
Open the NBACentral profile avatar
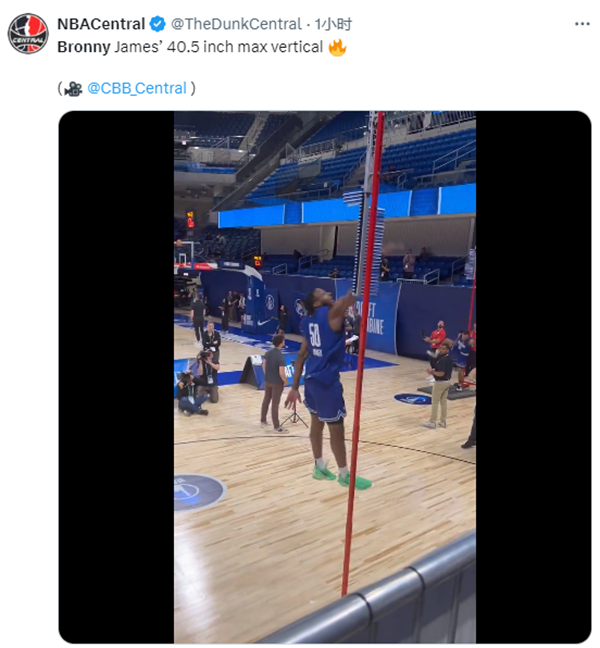[x=28, y=33]
